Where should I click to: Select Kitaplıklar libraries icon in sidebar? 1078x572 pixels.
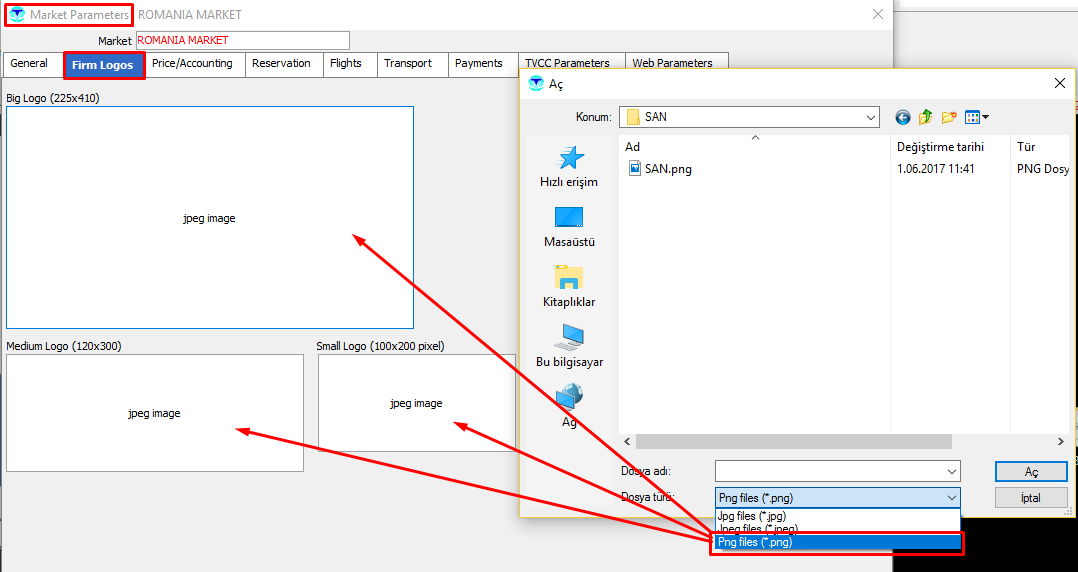(x=568, y=278)
